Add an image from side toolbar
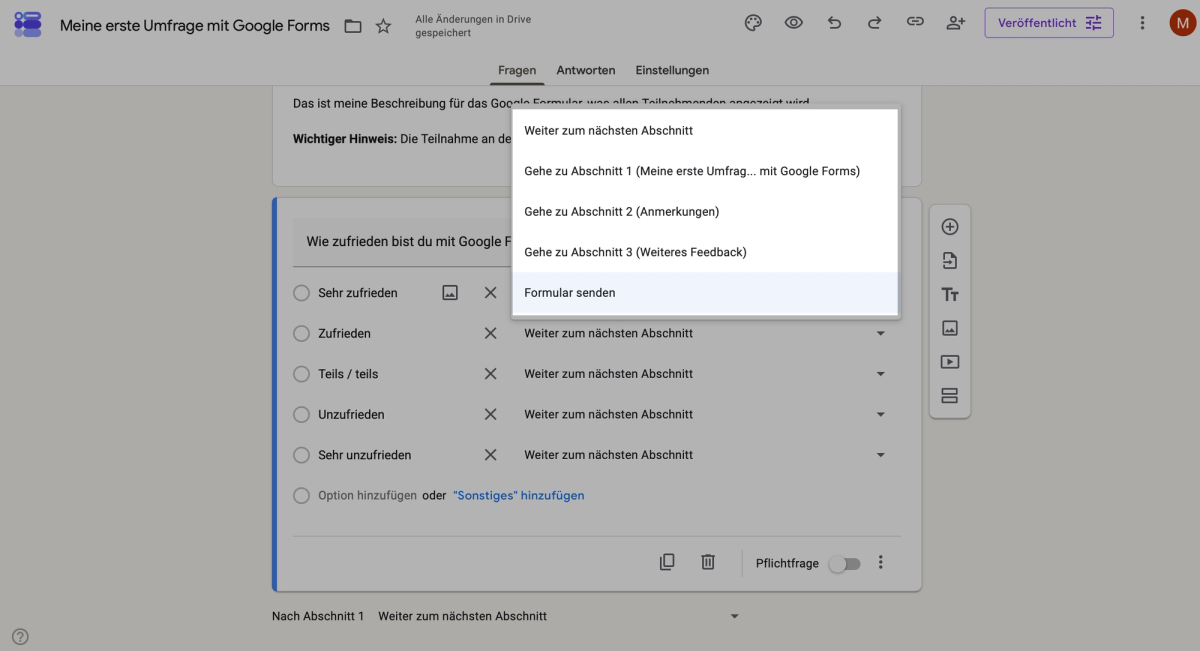Image resolution: width=1200 pixels, height=651 pixels. (950, 328)
